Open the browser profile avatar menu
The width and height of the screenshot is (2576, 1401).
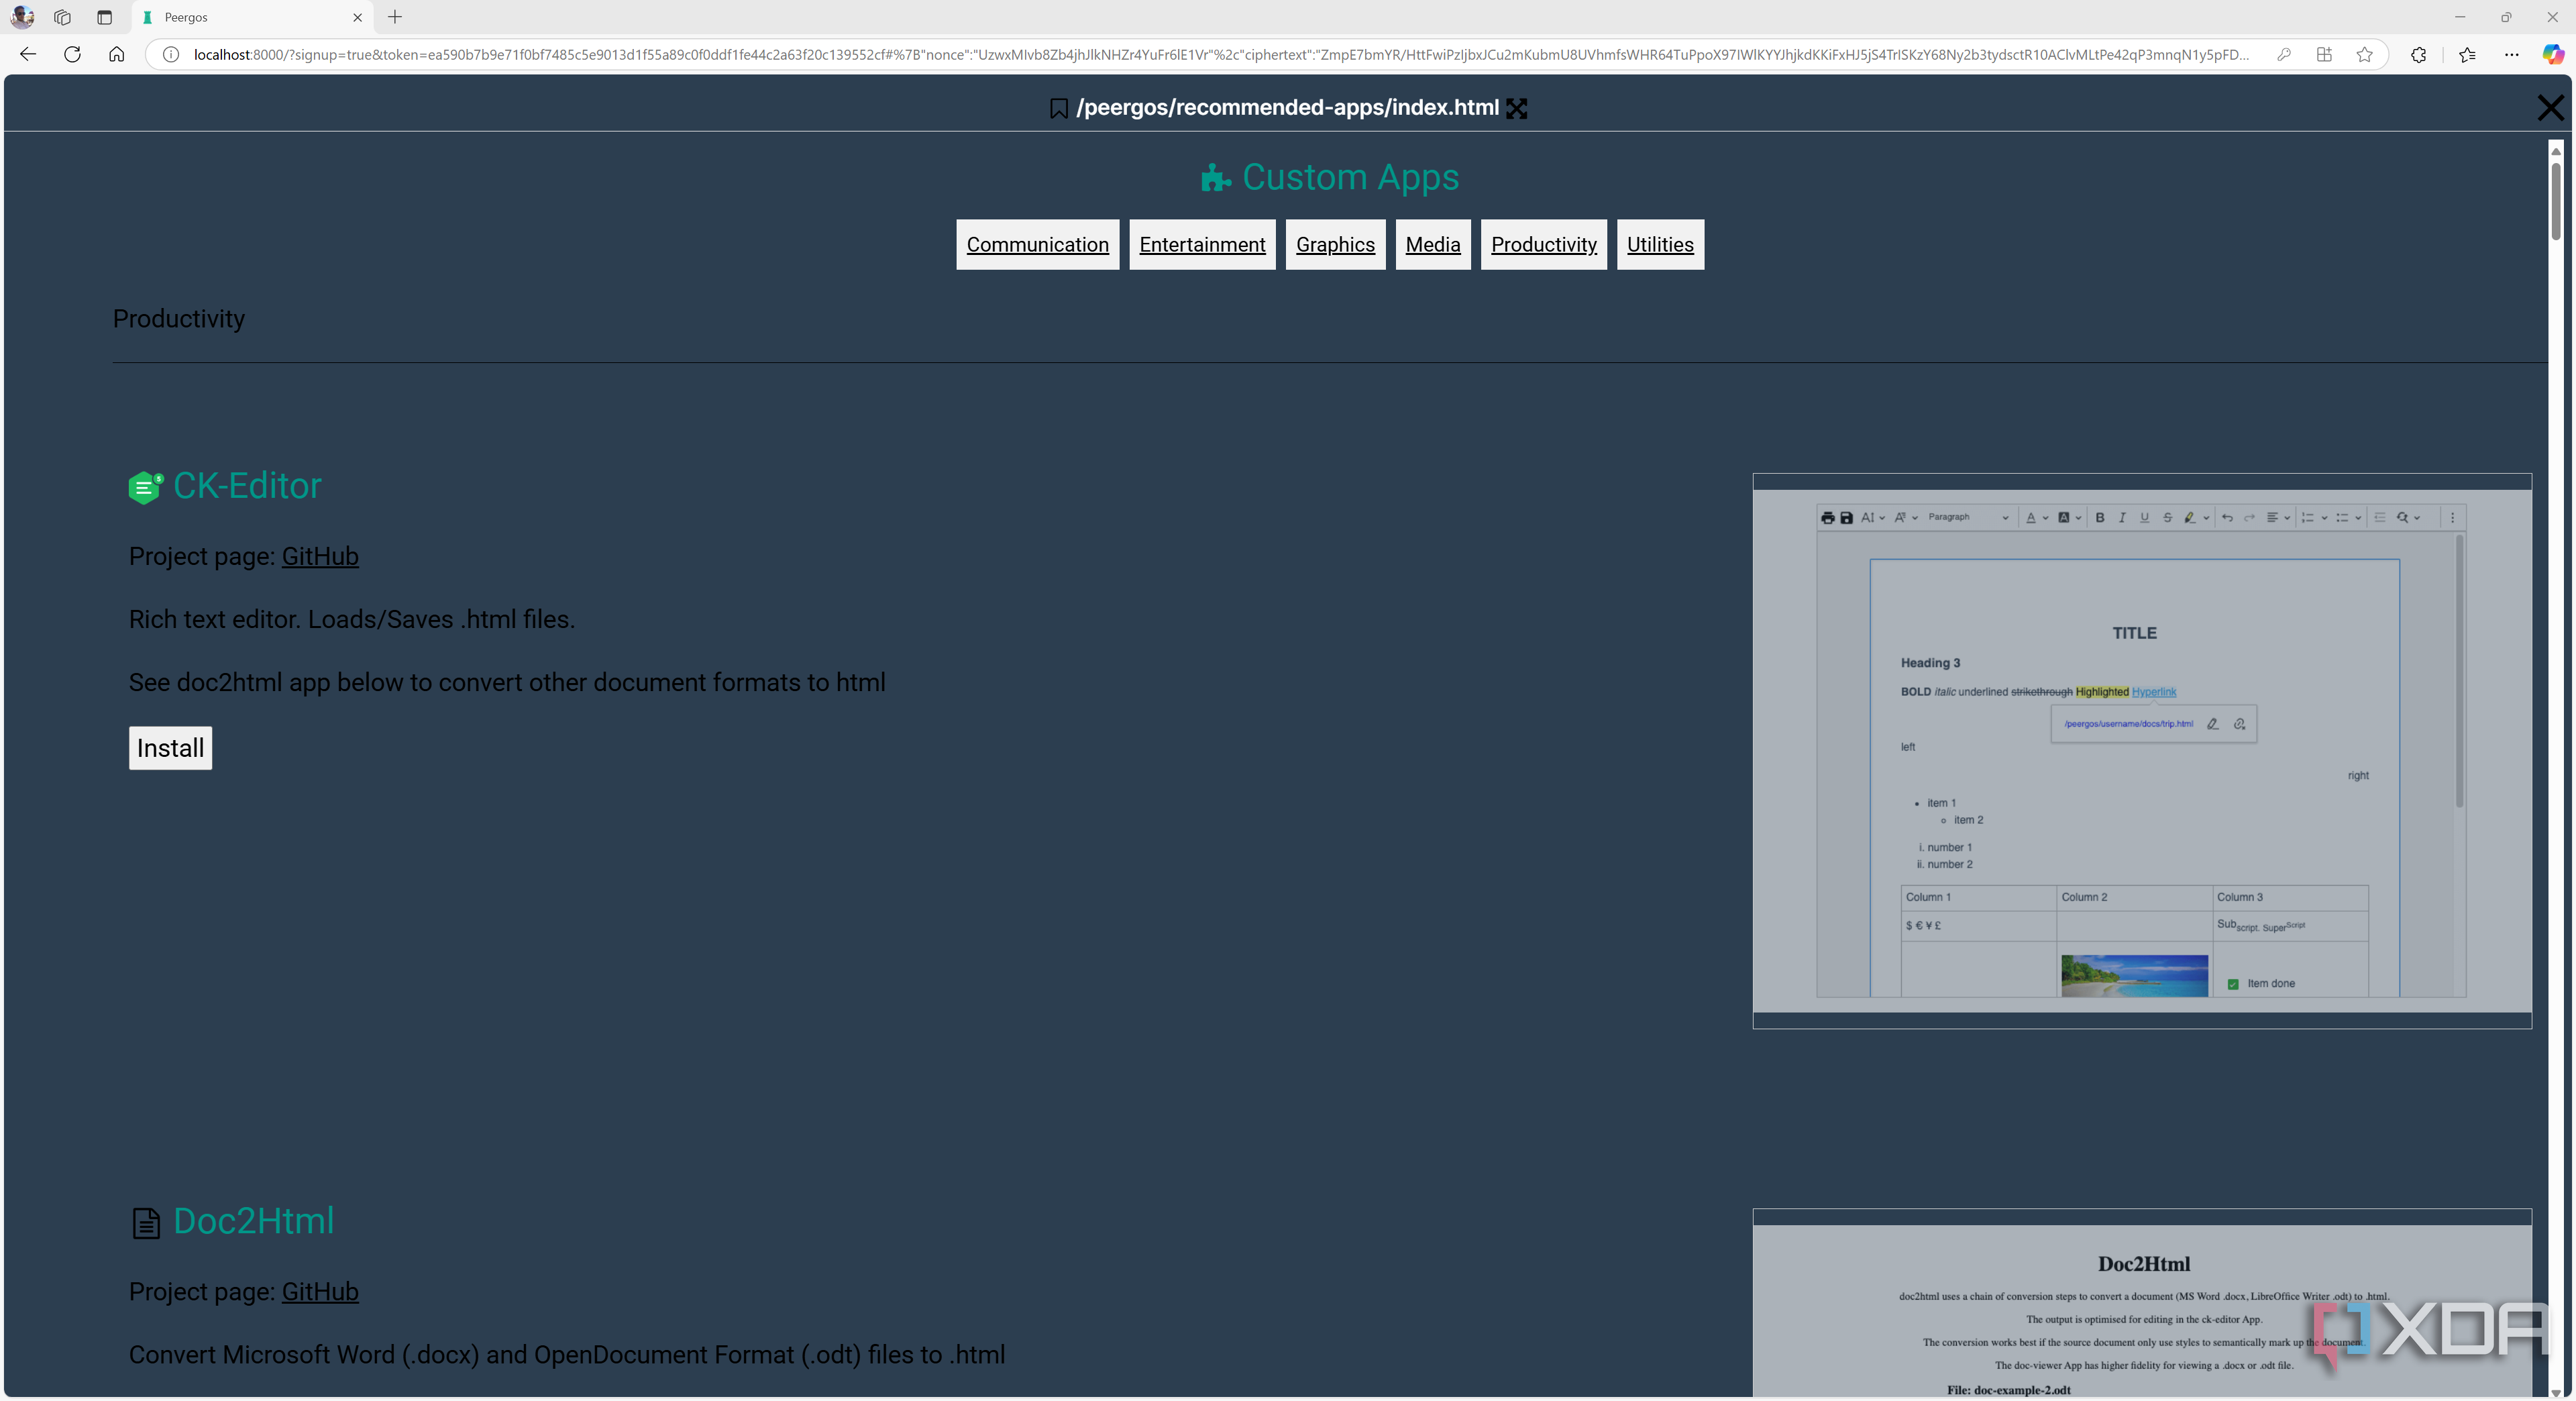coord(22,17)
